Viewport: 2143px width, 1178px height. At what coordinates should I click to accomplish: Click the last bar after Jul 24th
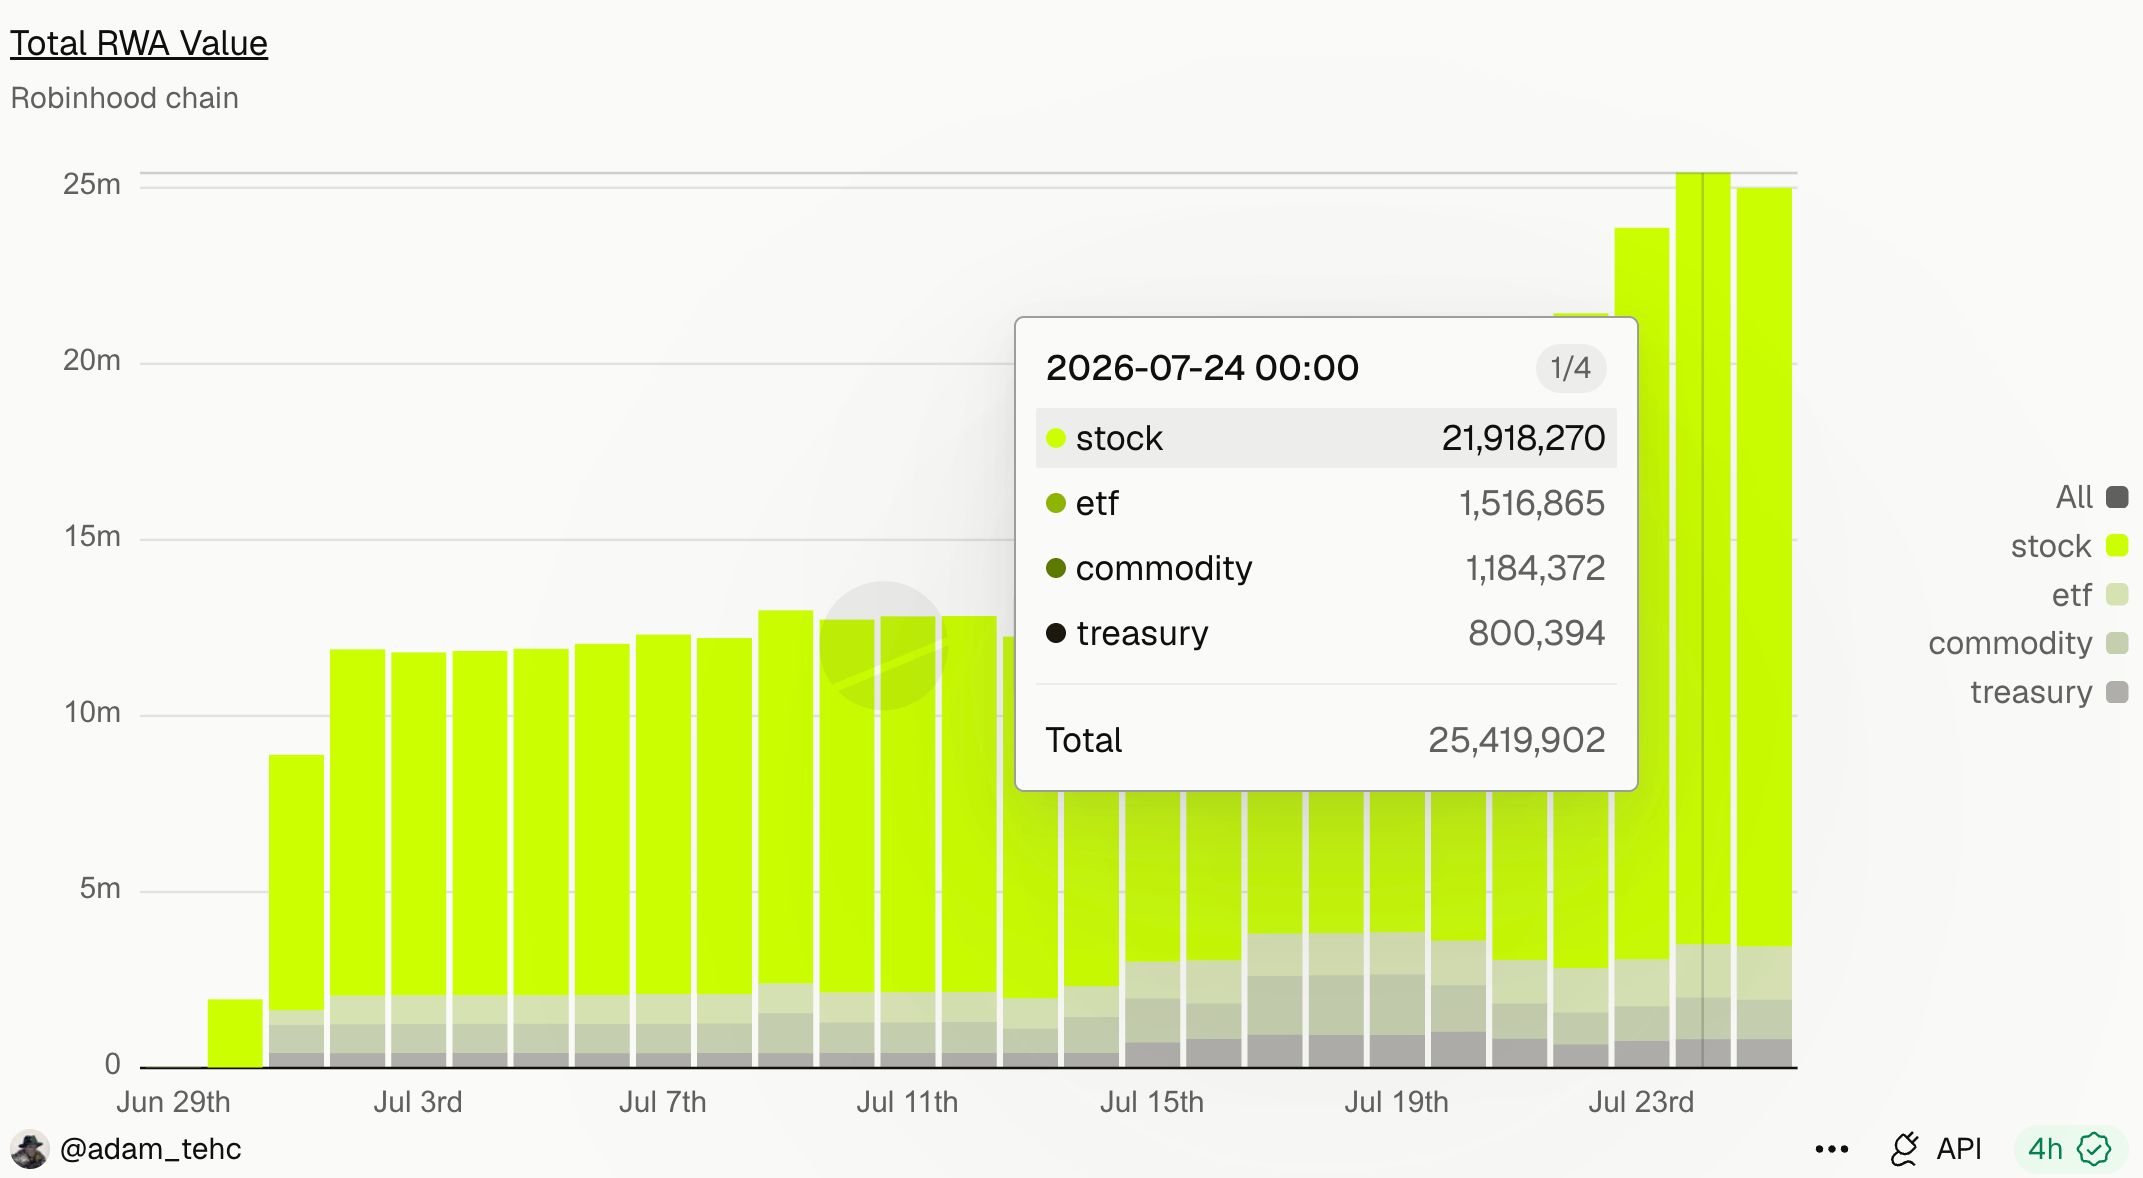point(1764,627)
